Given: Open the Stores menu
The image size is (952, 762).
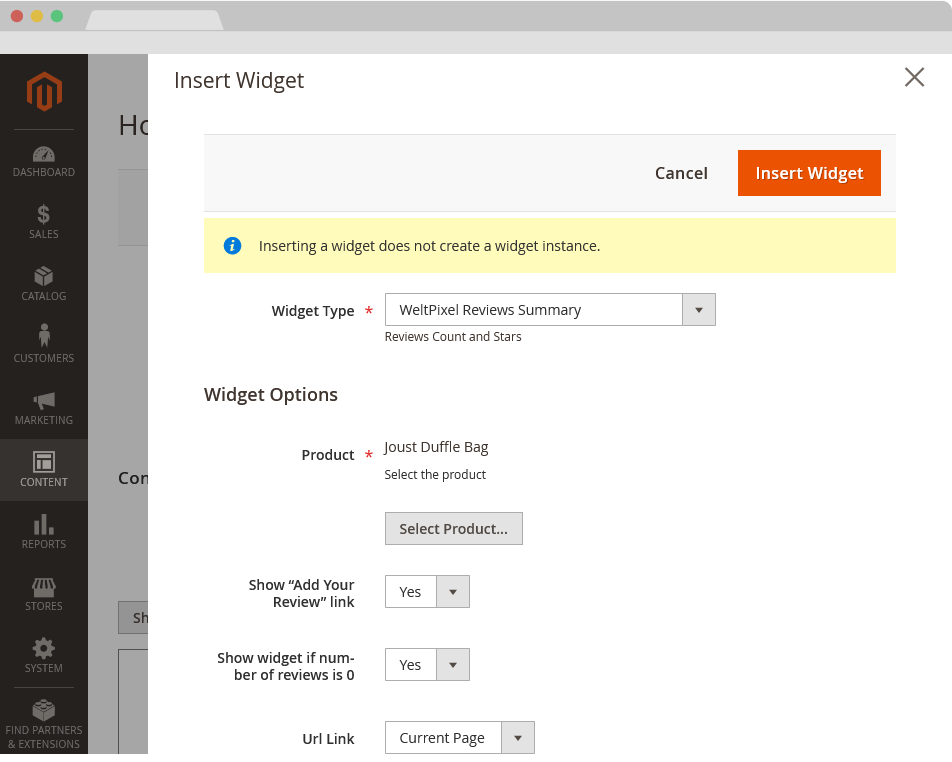Looking at the screenshot, I should [x=44, y=593].
